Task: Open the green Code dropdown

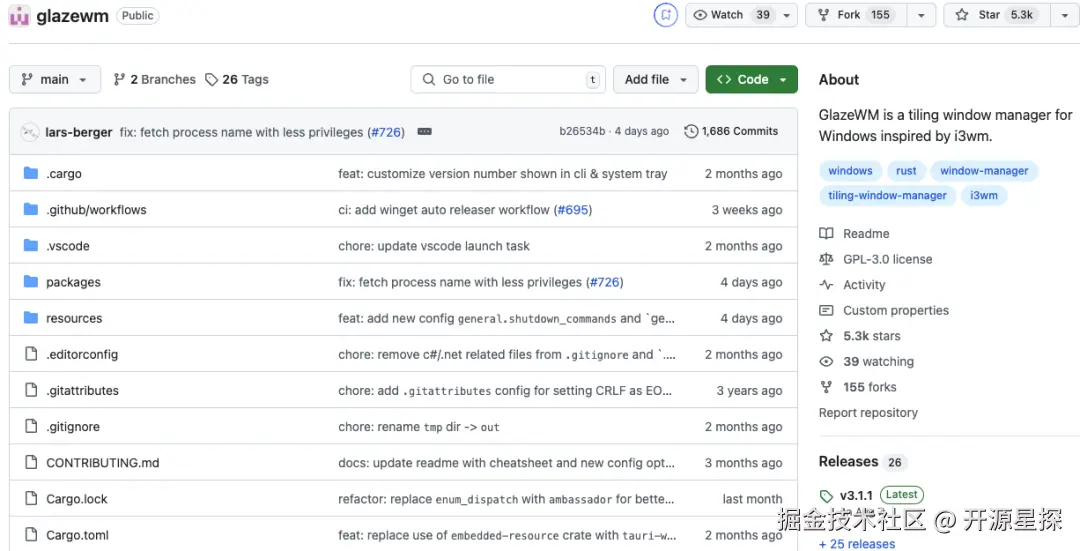Action: pyautogui.click(x=751, y=80)
